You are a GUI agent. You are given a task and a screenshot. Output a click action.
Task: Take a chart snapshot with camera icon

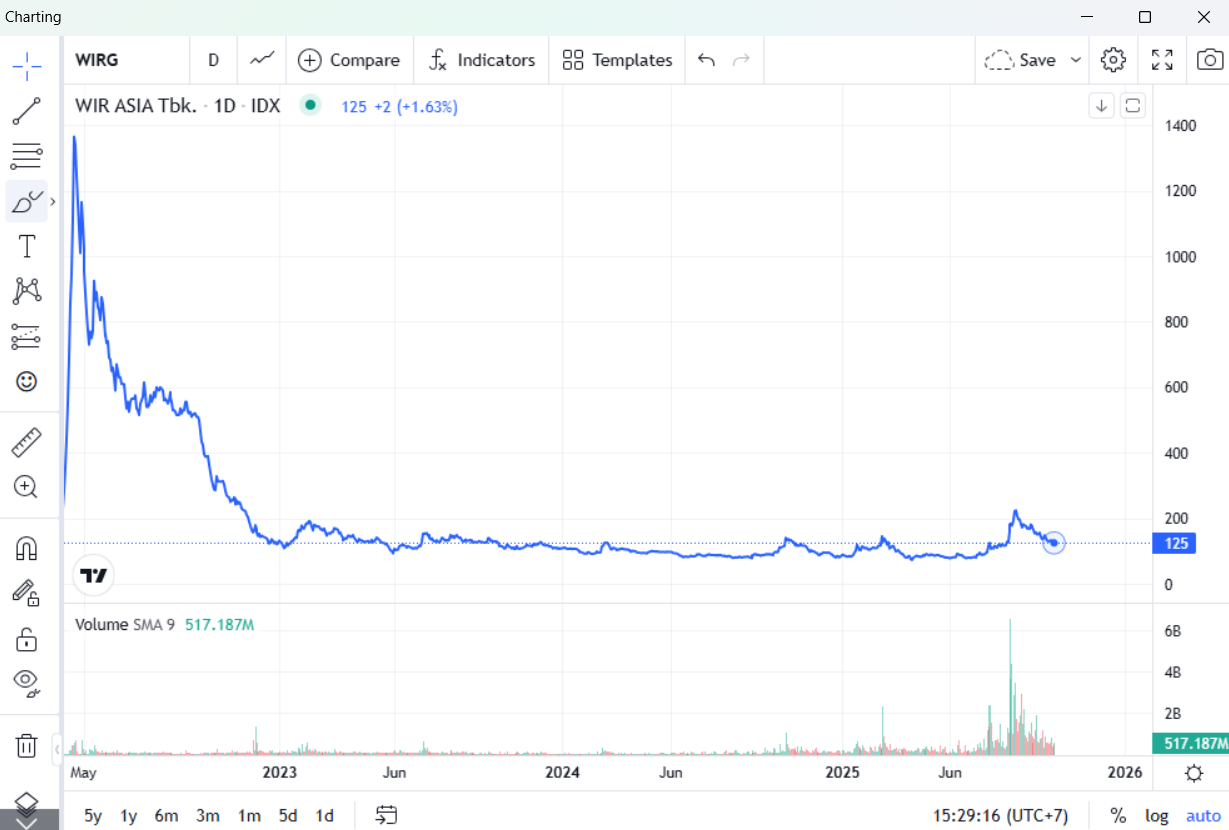point(1209,60)
